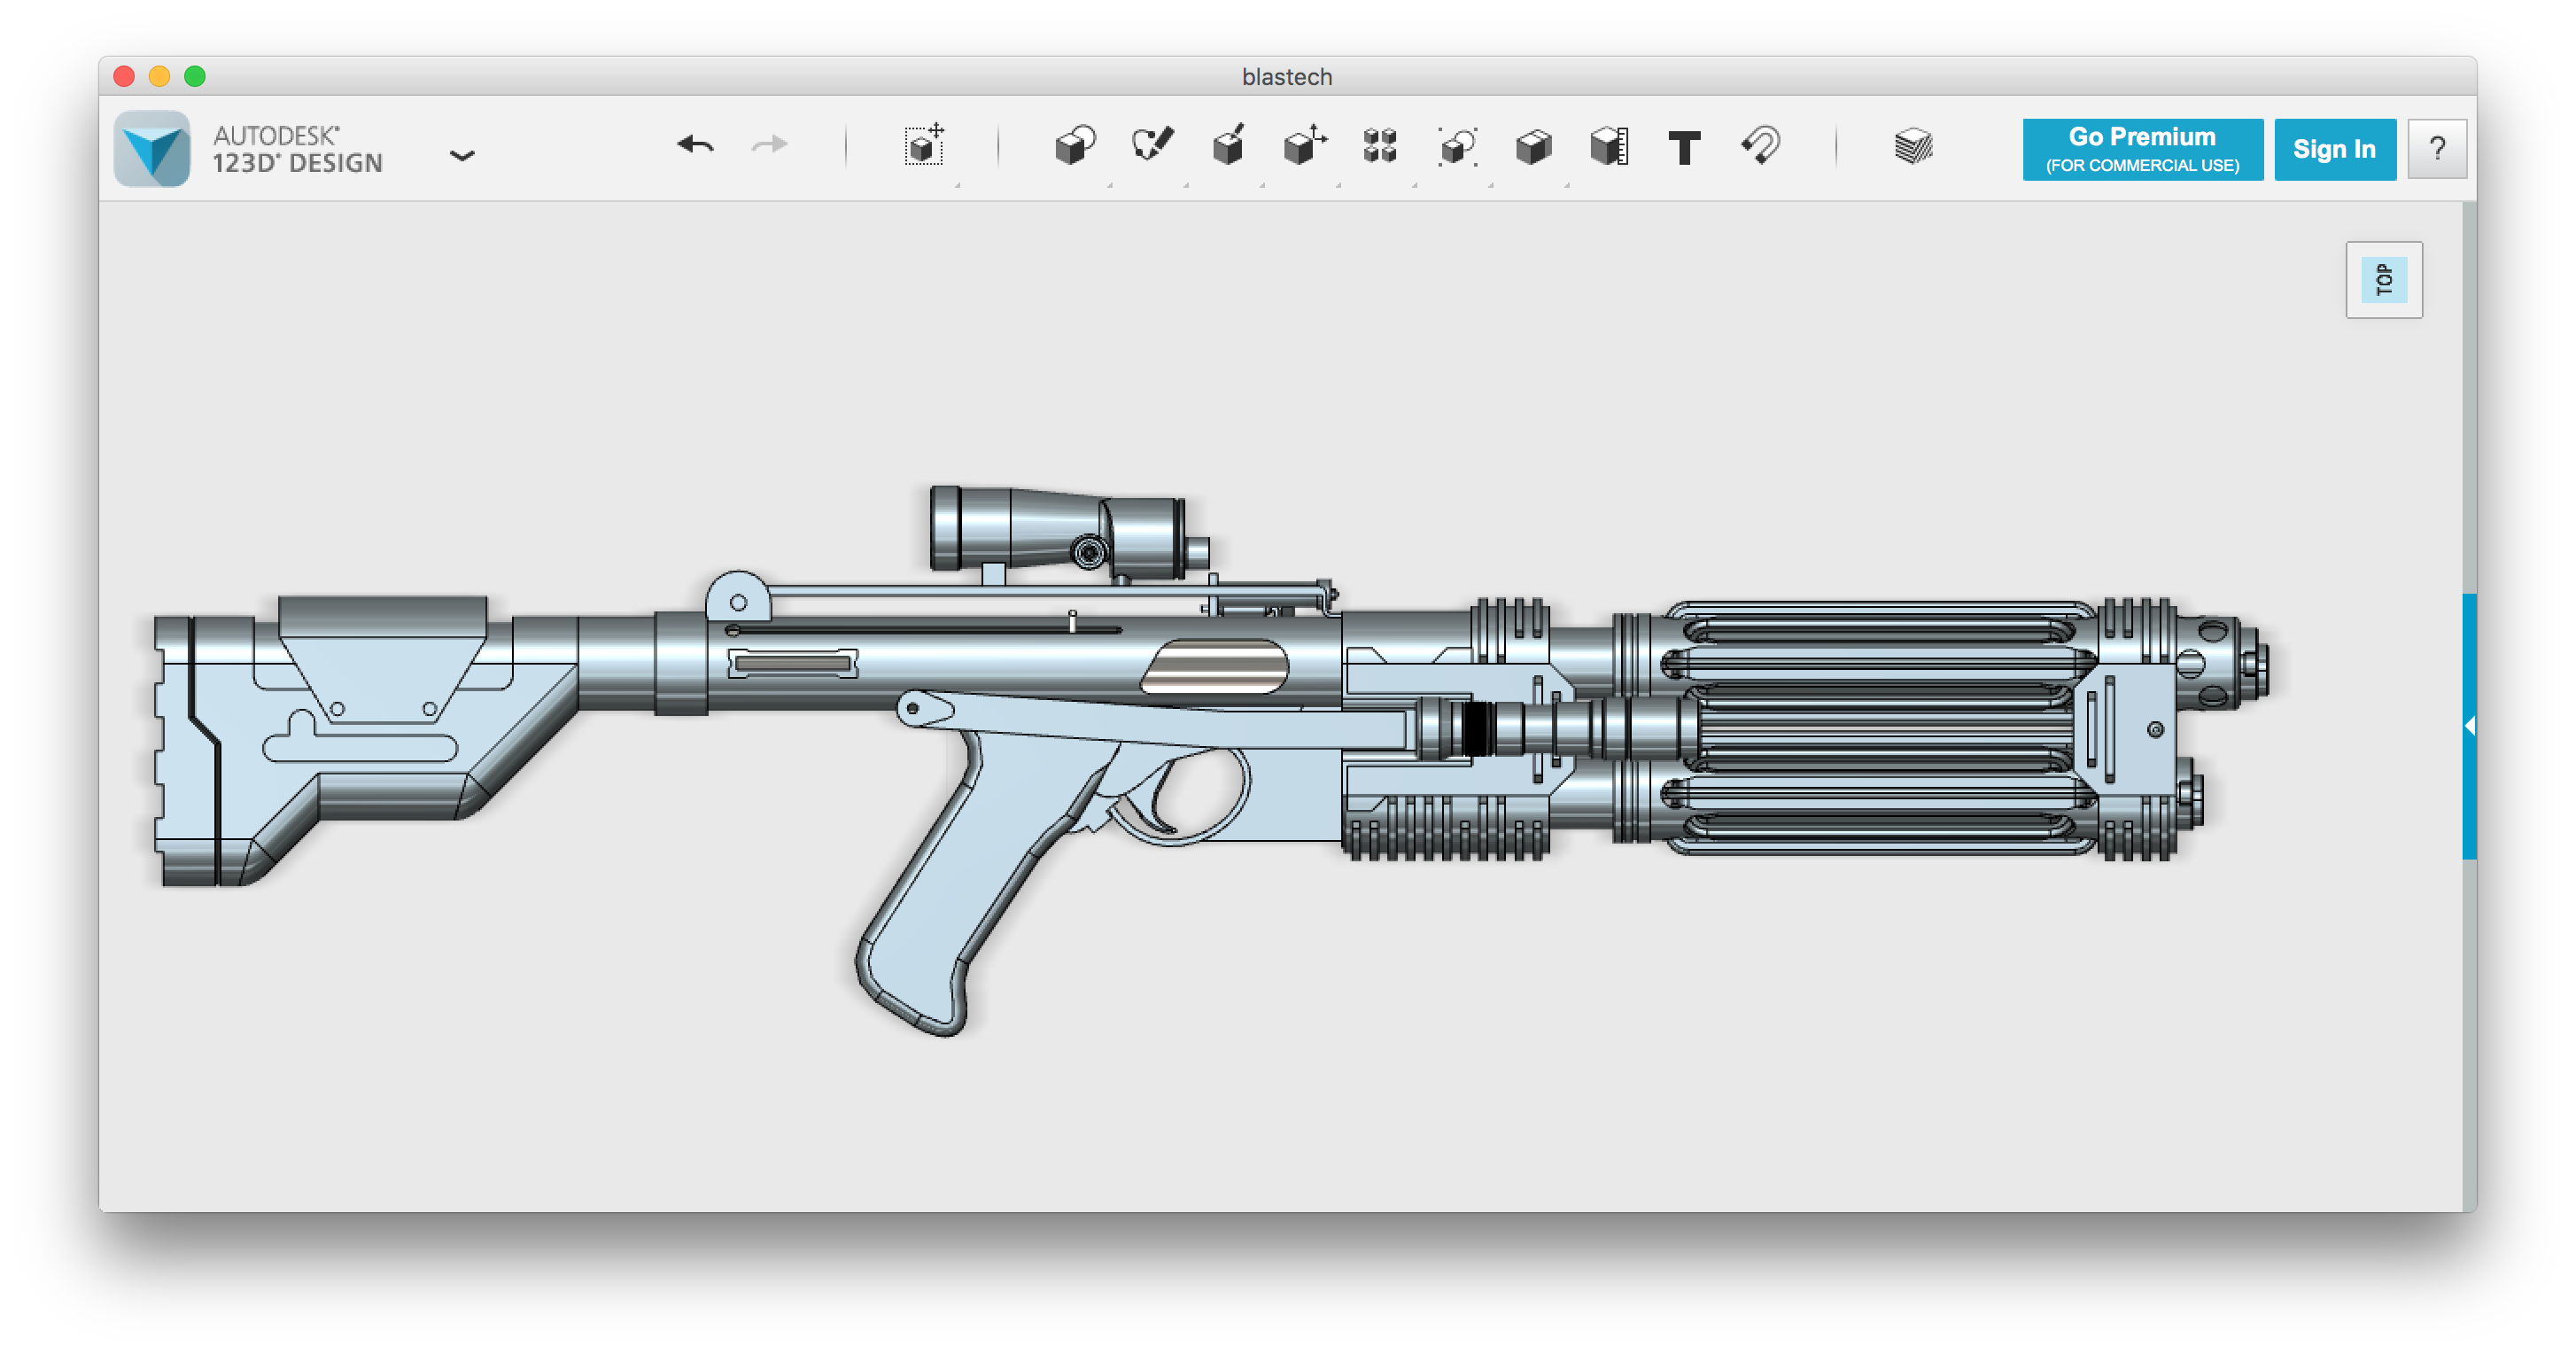Open the Material tool
This screenshot has width=2576, height=1354.
[1913, 146]
